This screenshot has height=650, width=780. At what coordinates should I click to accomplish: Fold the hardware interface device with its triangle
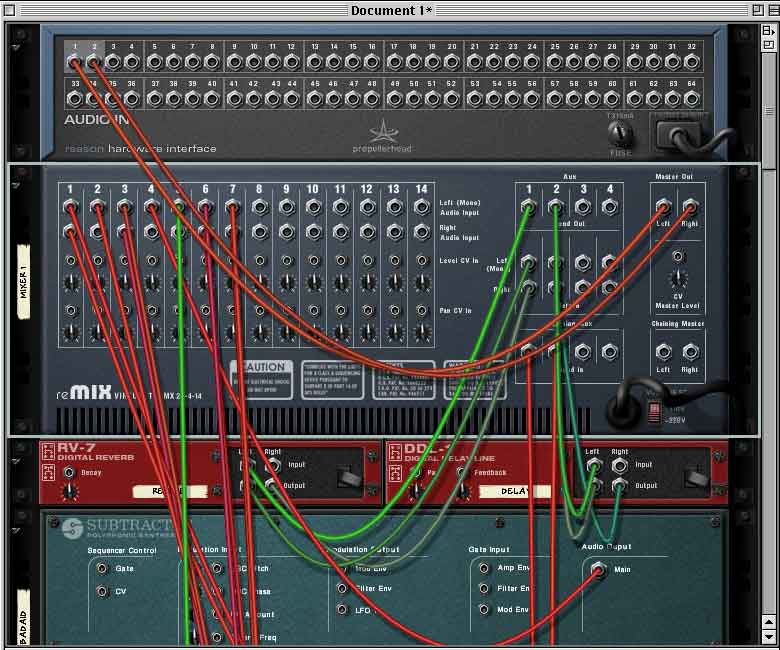[x=16, y=47]
